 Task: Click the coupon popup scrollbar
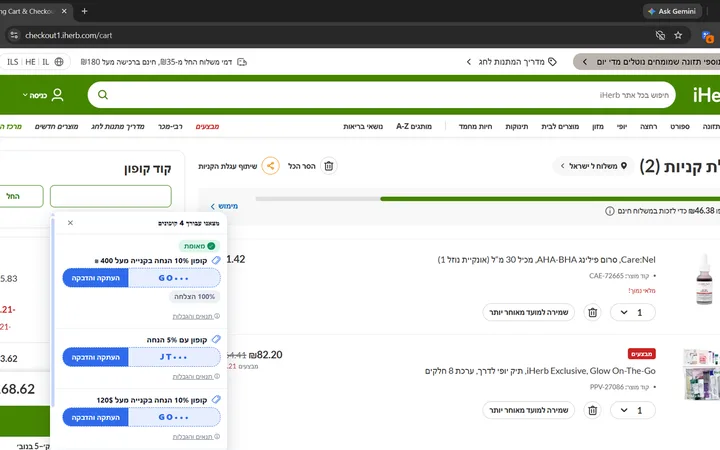[x=53, y=312]
